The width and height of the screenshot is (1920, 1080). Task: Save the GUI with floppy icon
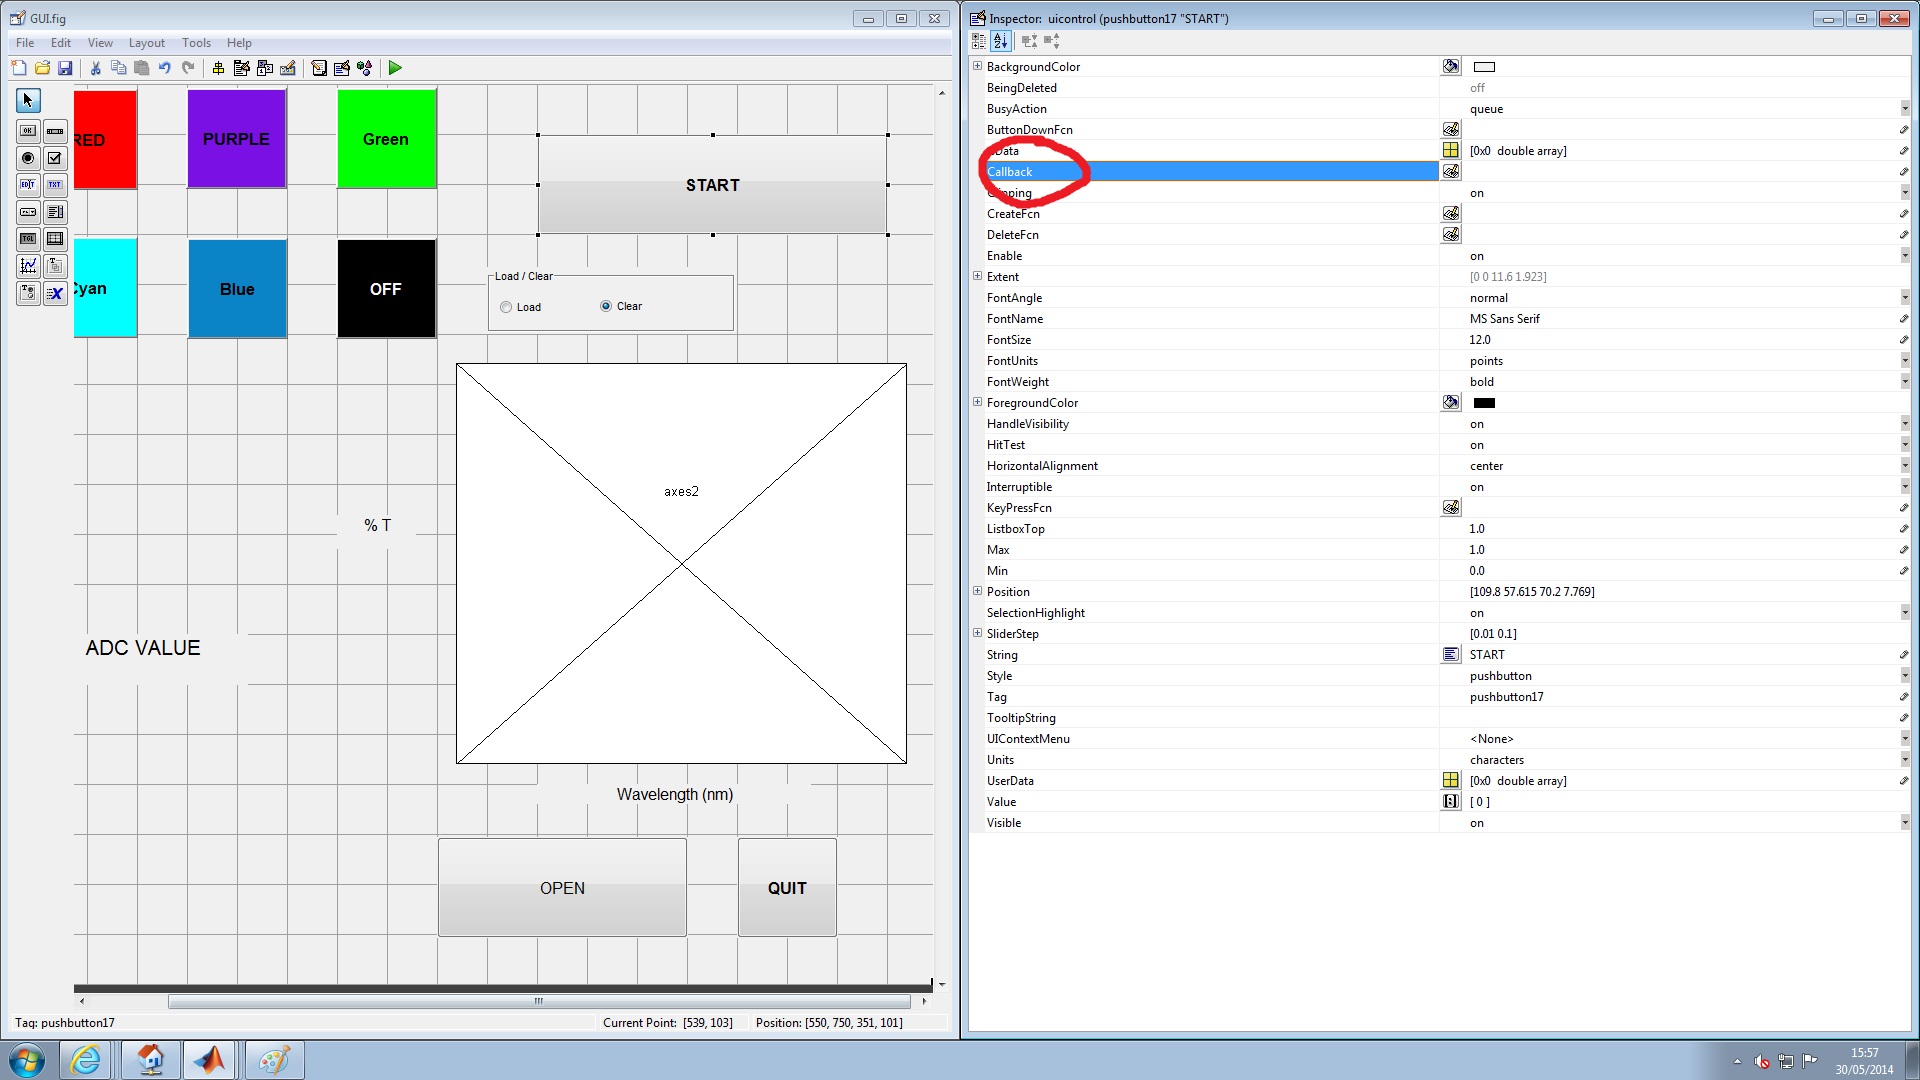pos(65,68)
